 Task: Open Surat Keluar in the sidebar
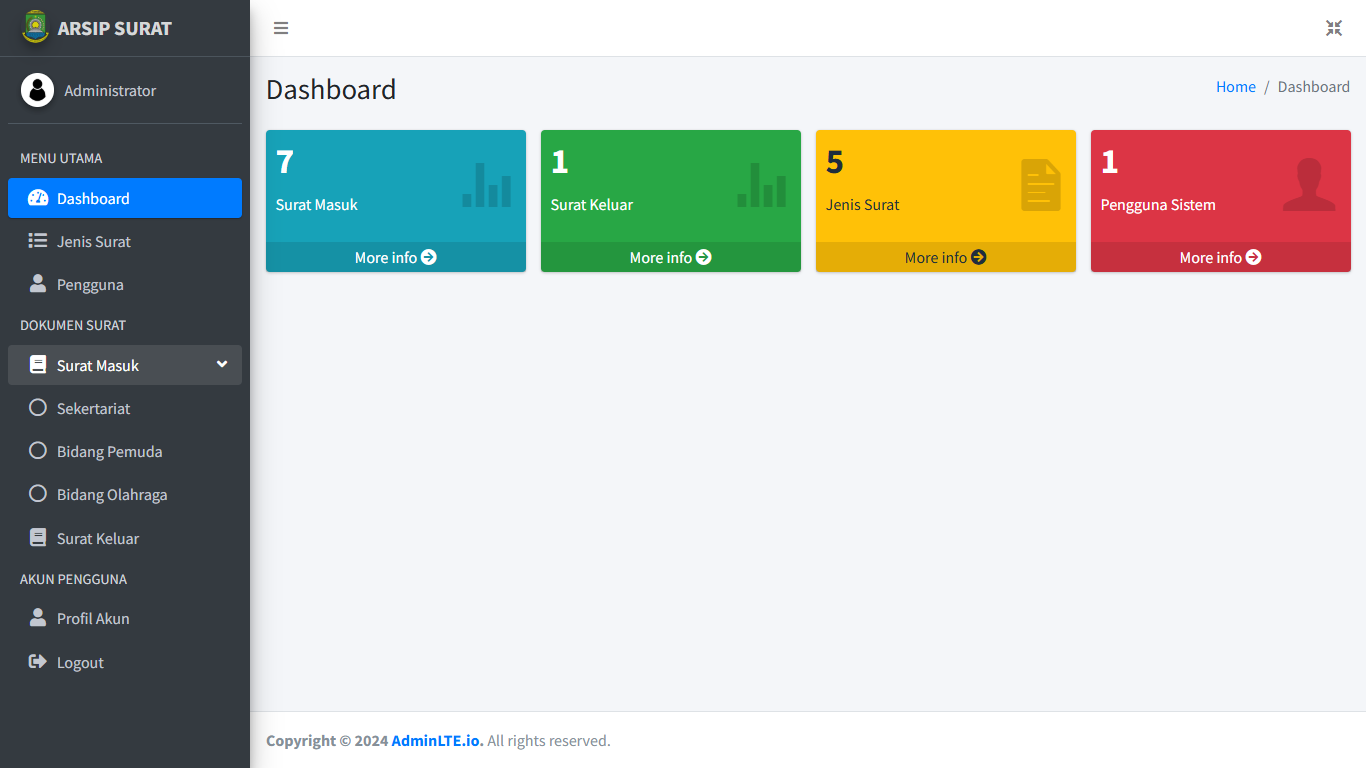tap(97, 538)
